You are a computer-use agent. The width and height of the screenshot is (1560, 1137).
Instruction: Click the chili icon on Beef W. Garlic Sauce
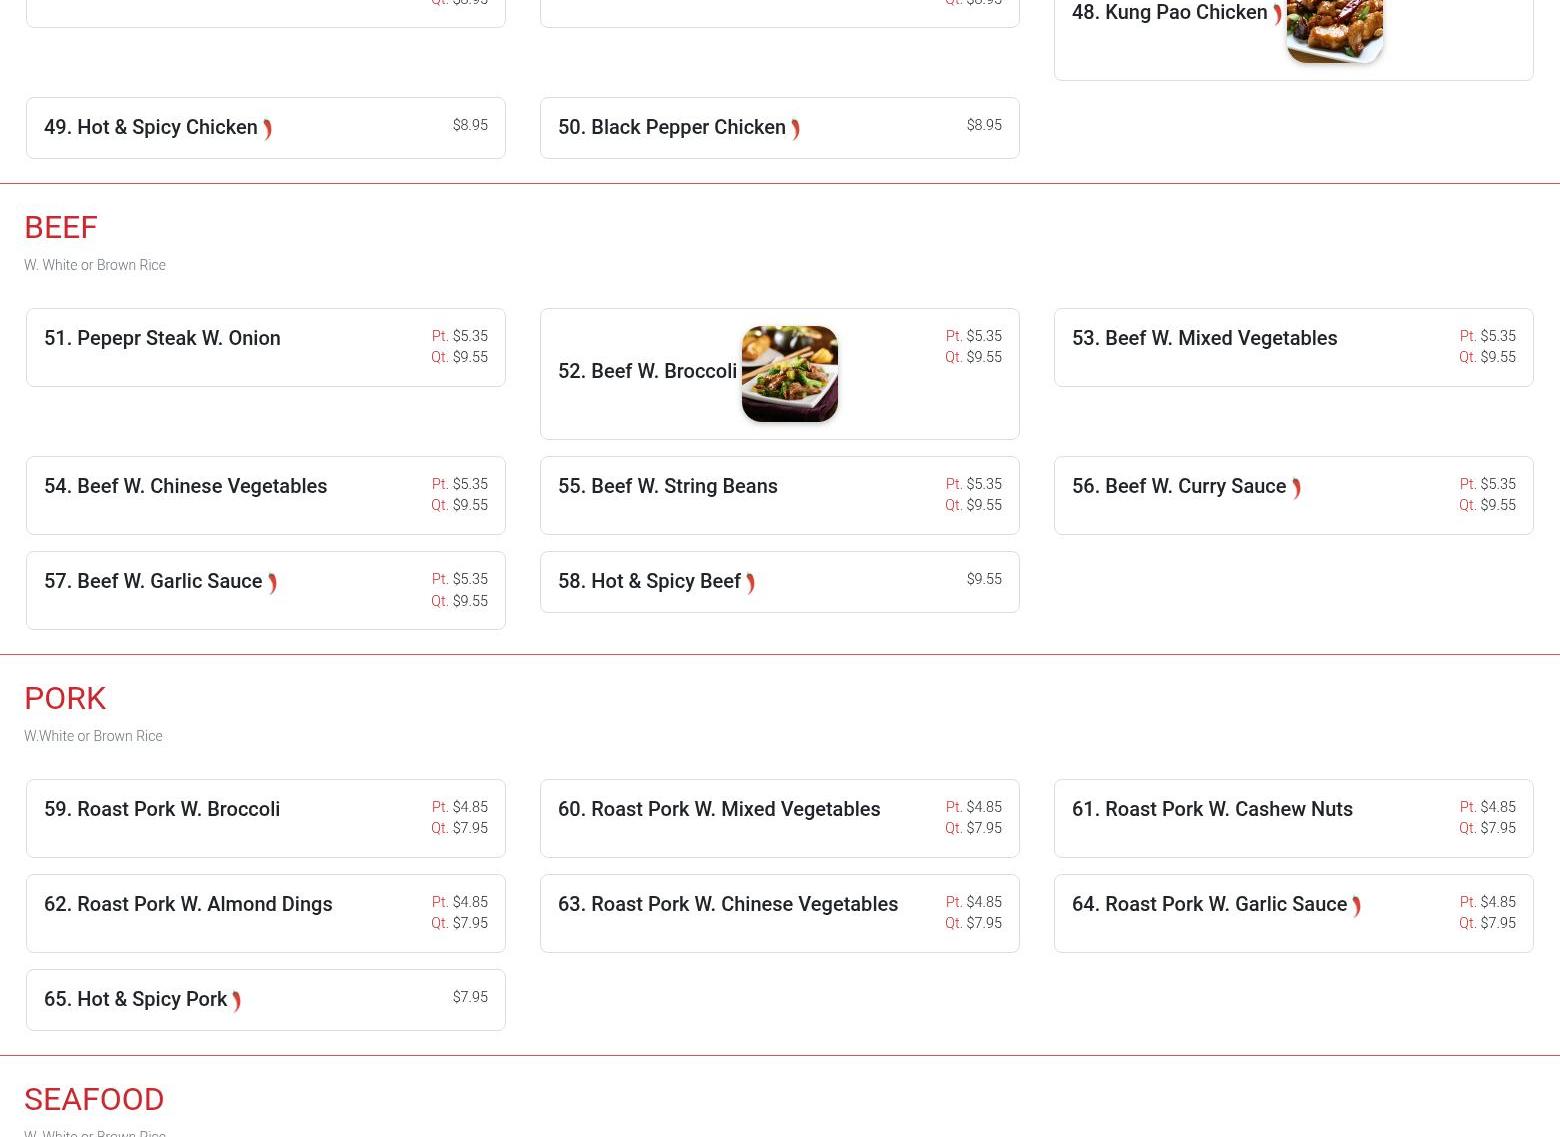click(x=272, y=583)
